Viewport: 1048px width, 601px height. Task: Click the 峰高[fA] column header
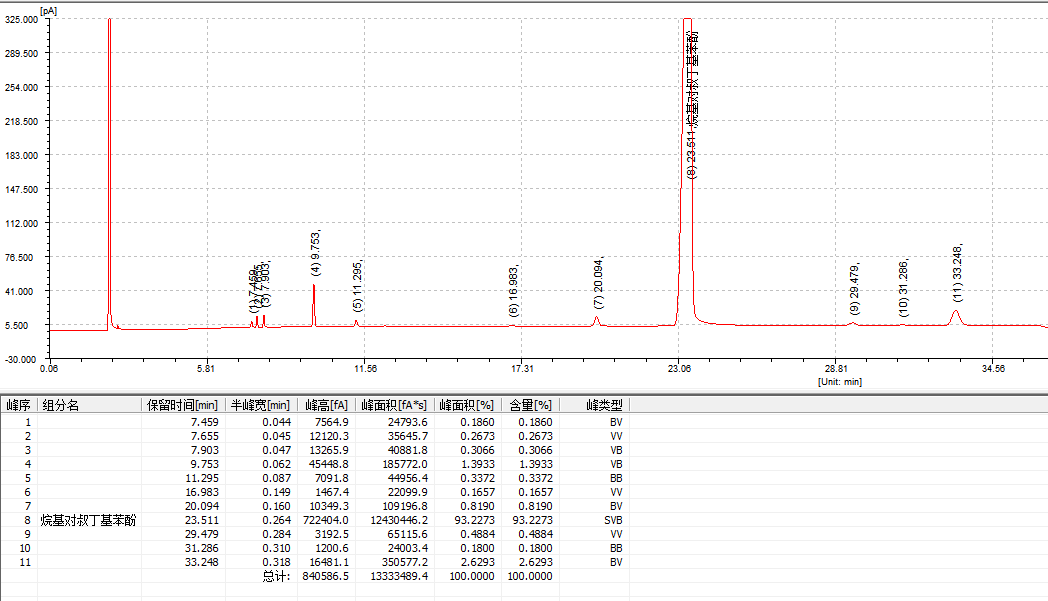(x=326, y=405)
